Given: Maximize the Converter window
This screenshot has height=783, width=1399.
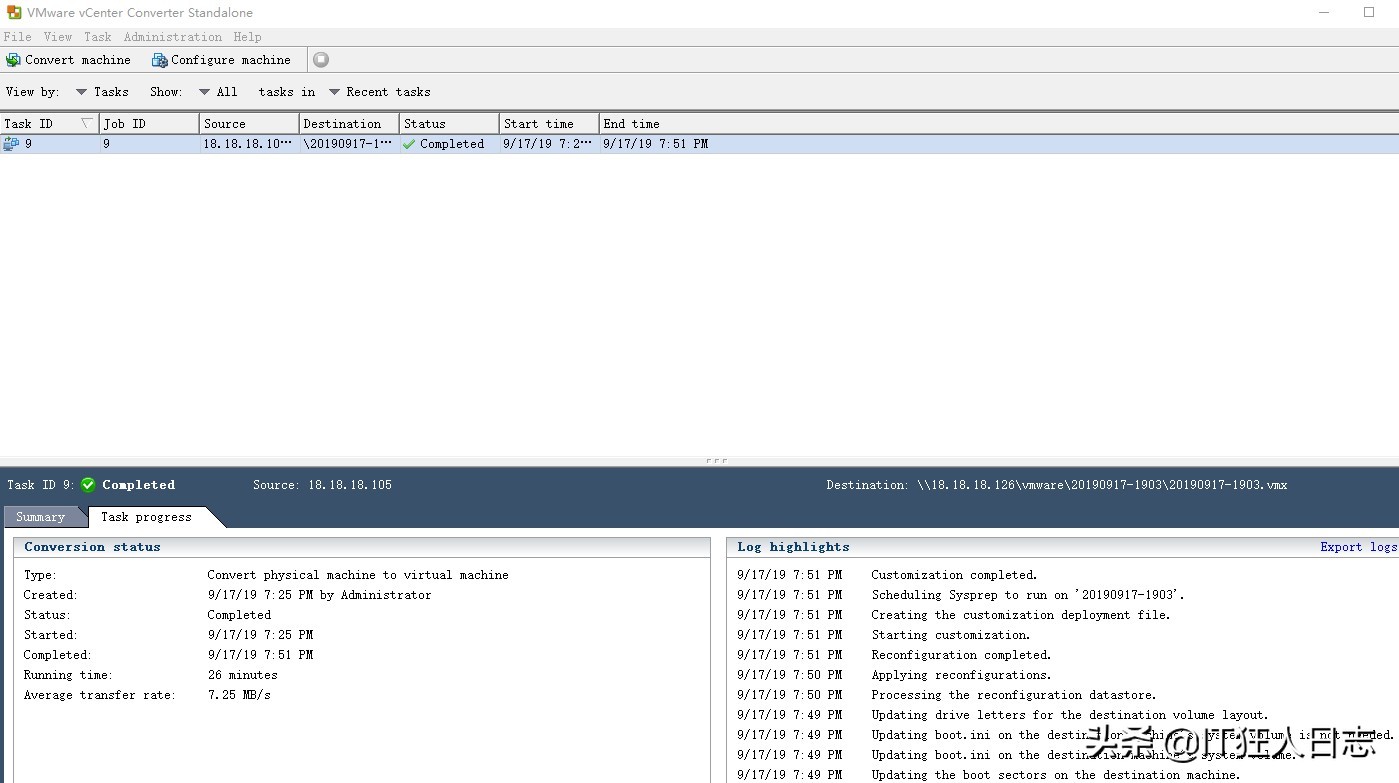Looking at the screenshot, I should (1369, 13).
